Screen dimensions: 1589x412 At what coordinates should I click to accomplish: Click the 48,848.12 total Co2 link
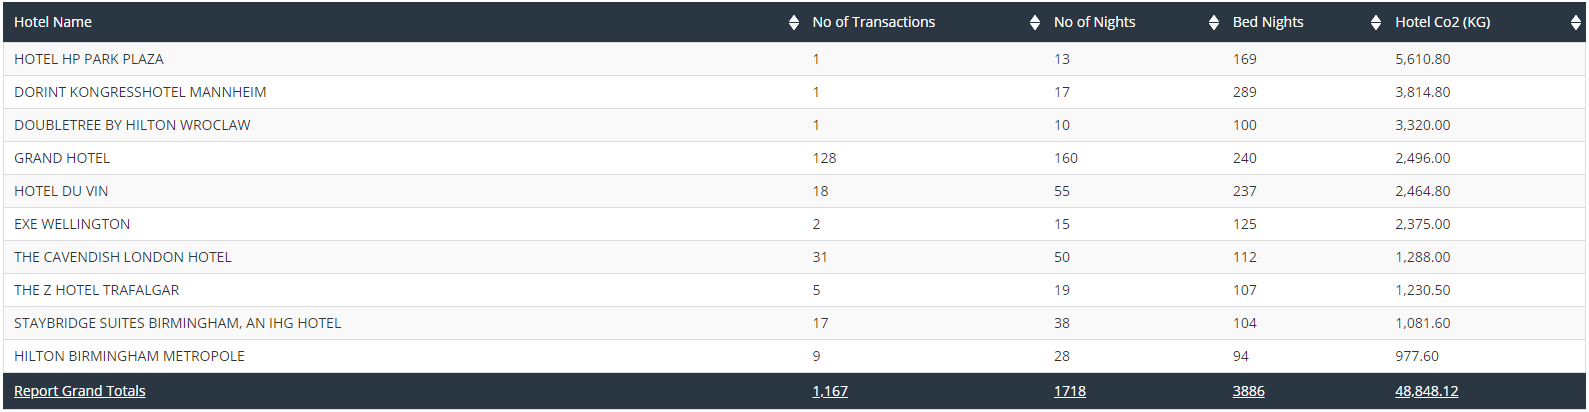1427,391
